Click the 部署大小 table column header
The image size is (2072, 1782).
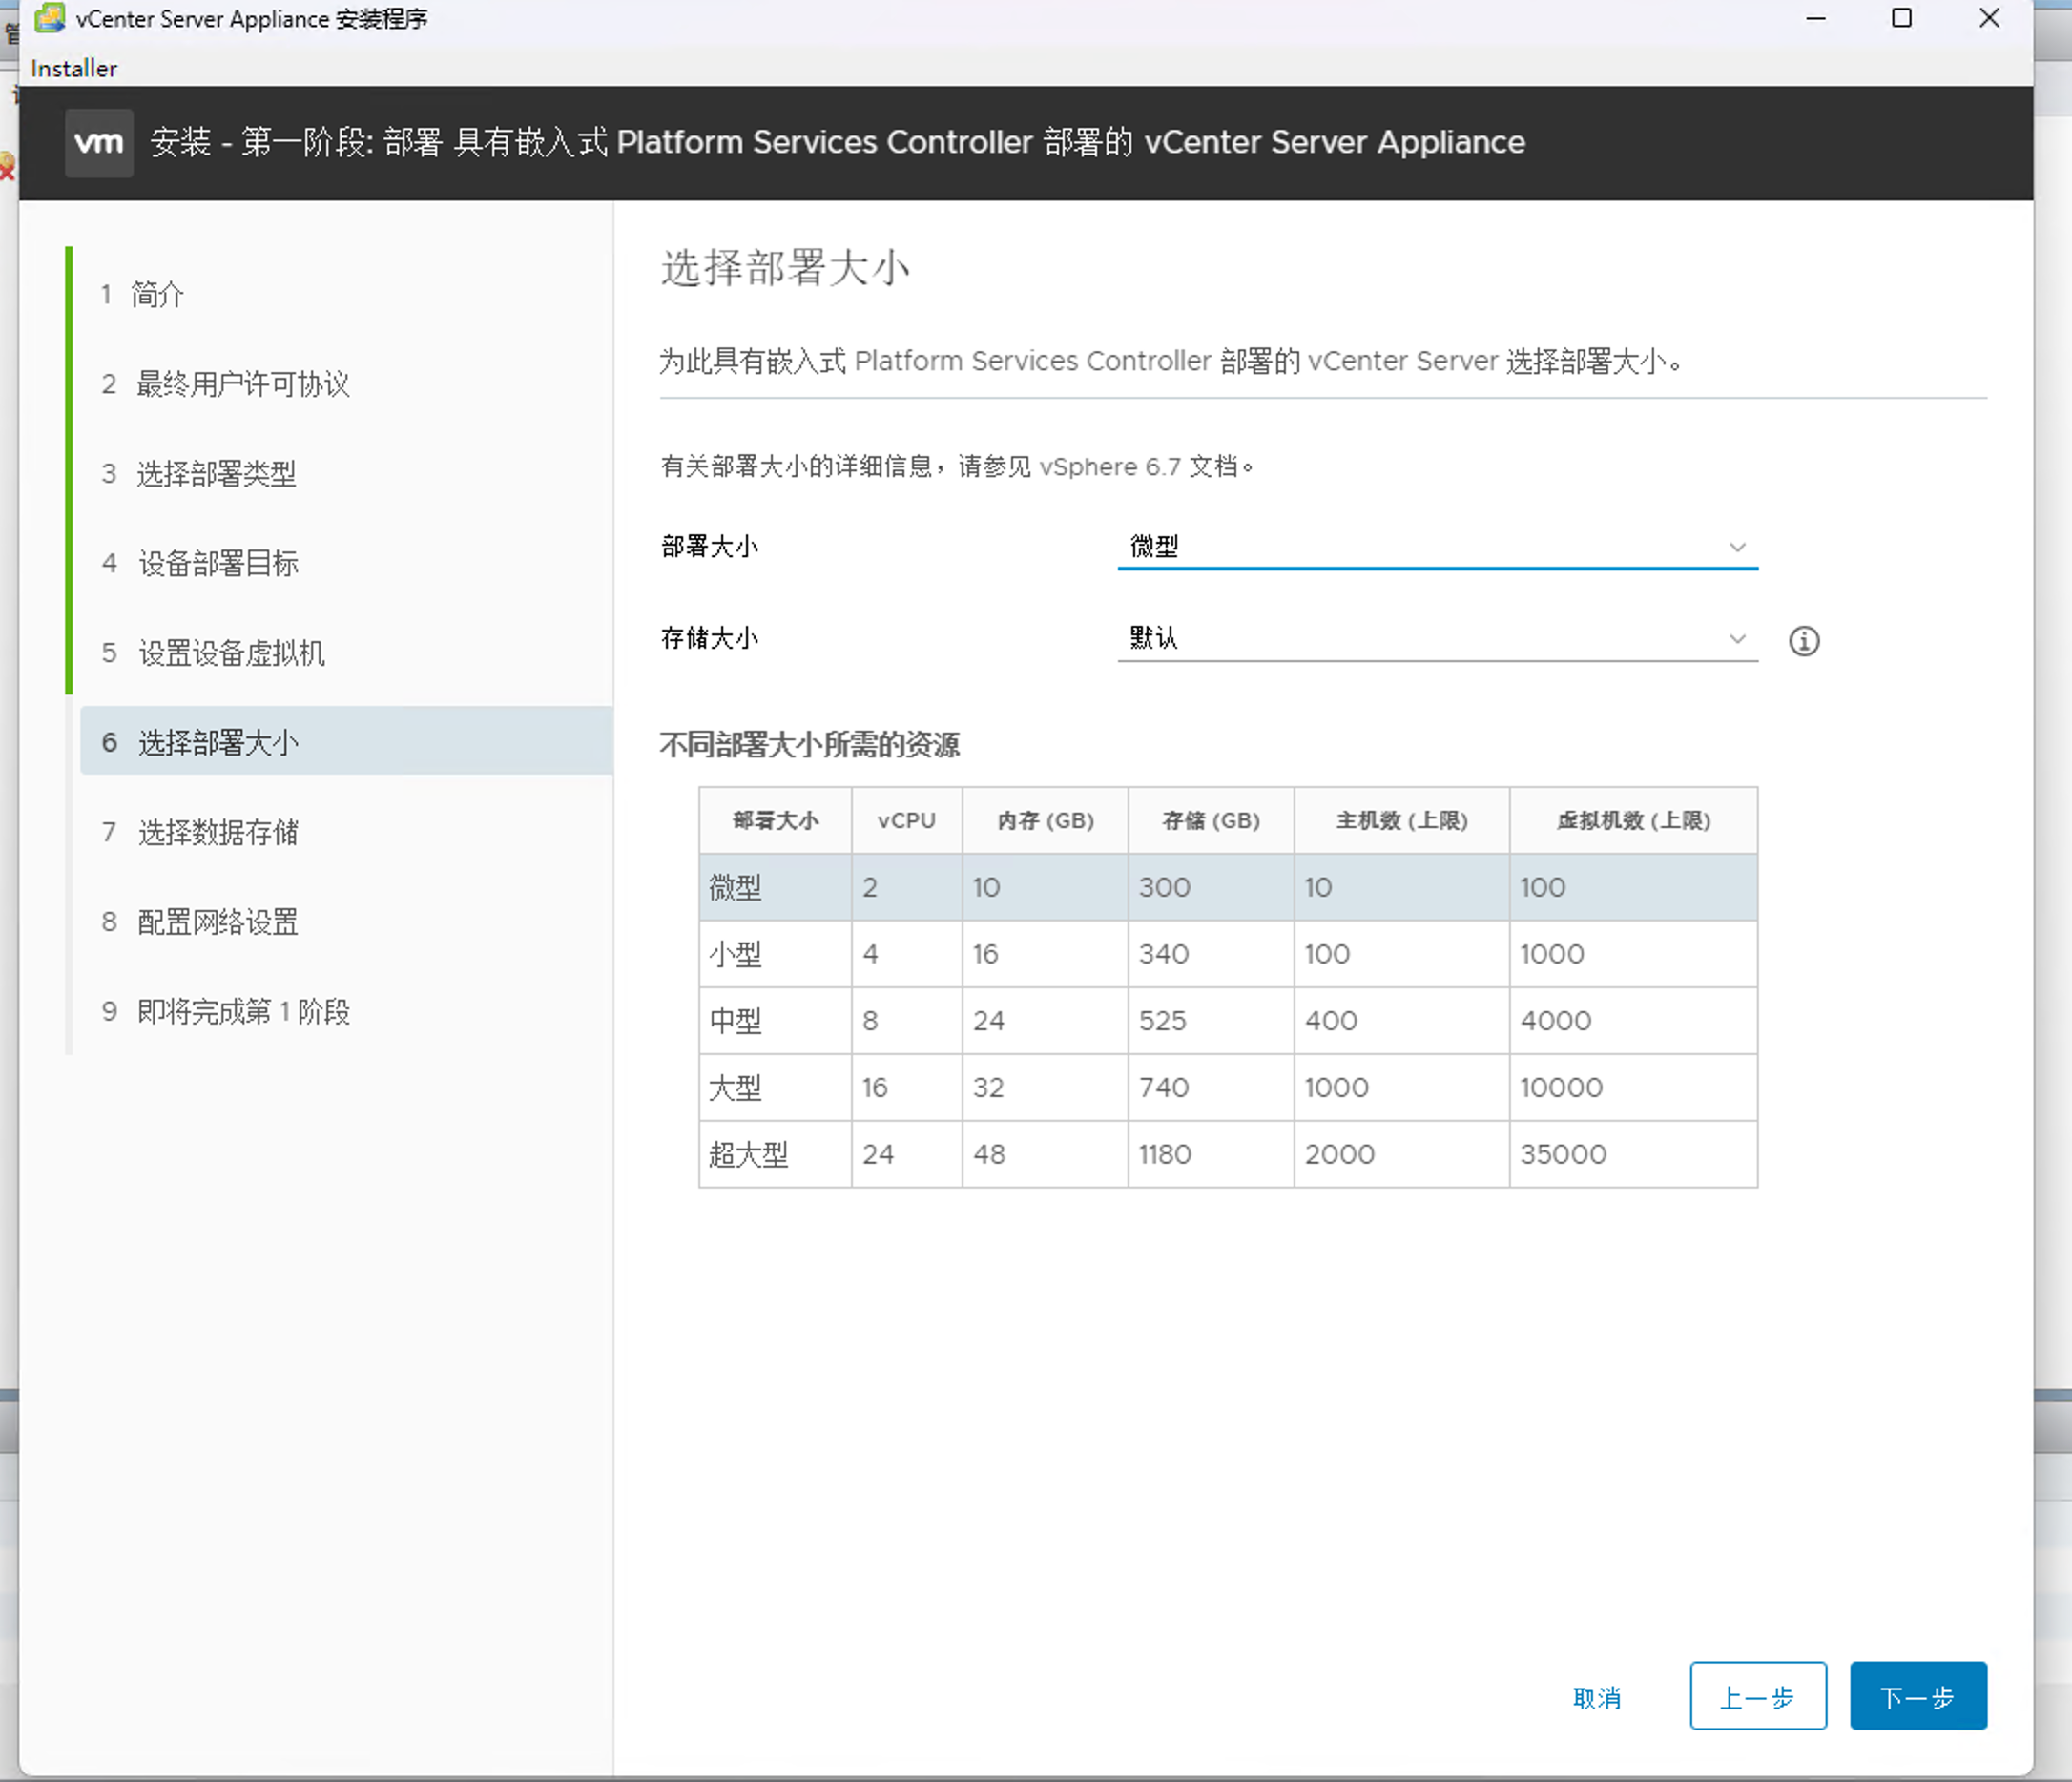775,820
